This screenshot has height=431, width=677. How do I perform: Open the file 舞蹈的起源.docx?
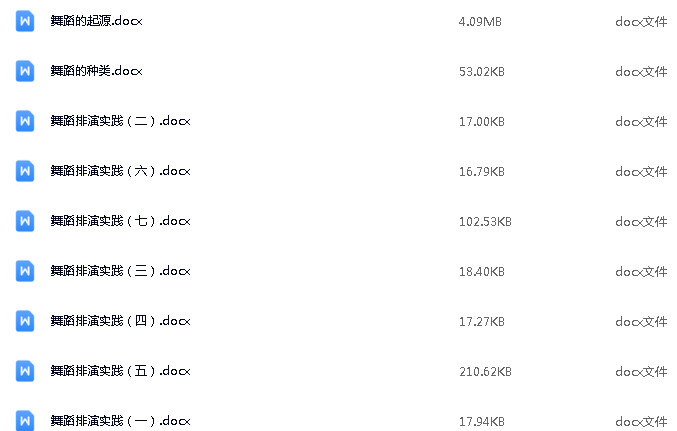[x=96, y=21]
